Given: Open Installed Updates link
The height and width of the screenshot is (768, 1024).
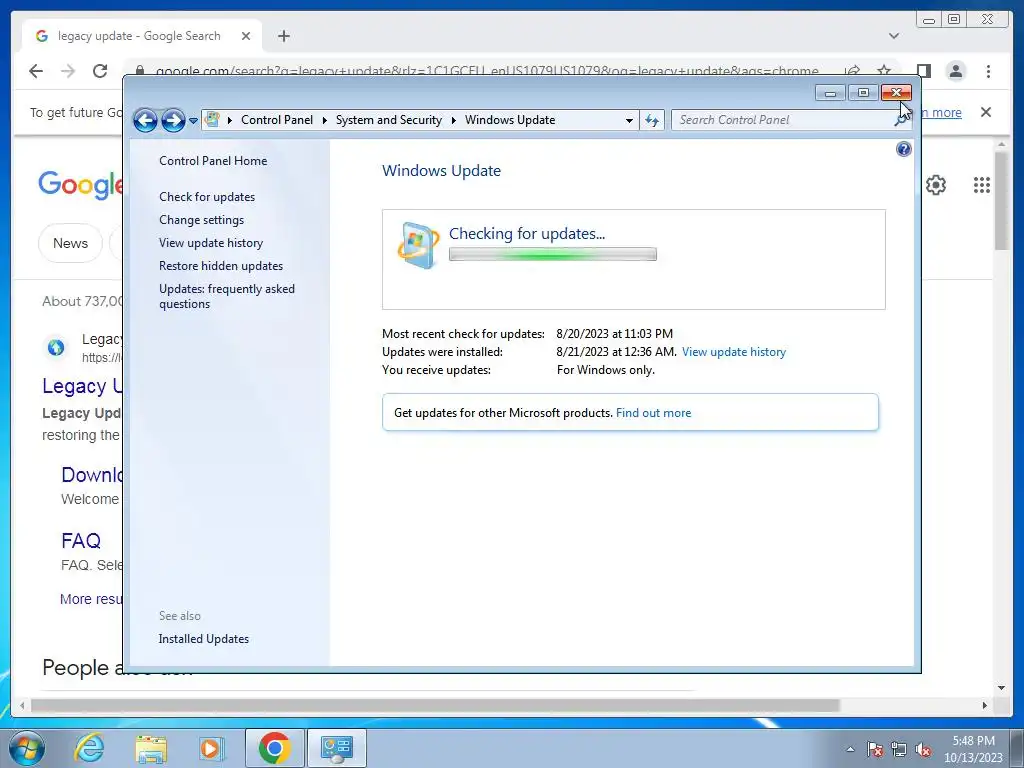Looking at the screenshot, I should click(204, 639).
